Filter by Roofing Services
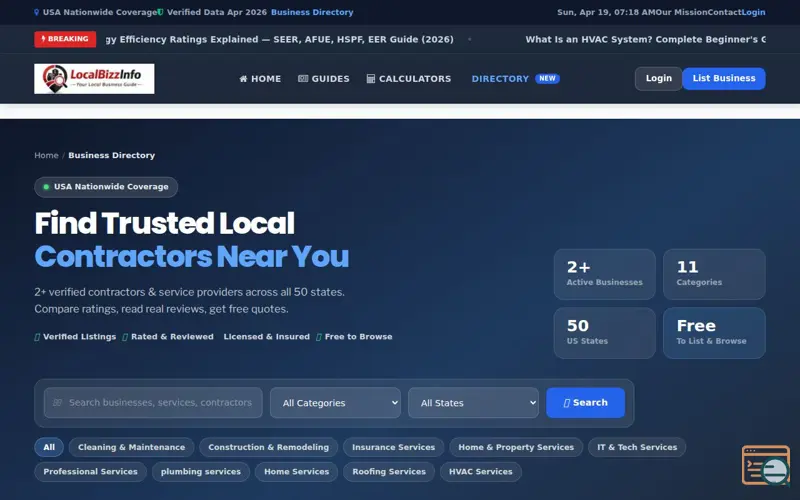This screenshot has width=800, height=500. click(x=389, y=472)
